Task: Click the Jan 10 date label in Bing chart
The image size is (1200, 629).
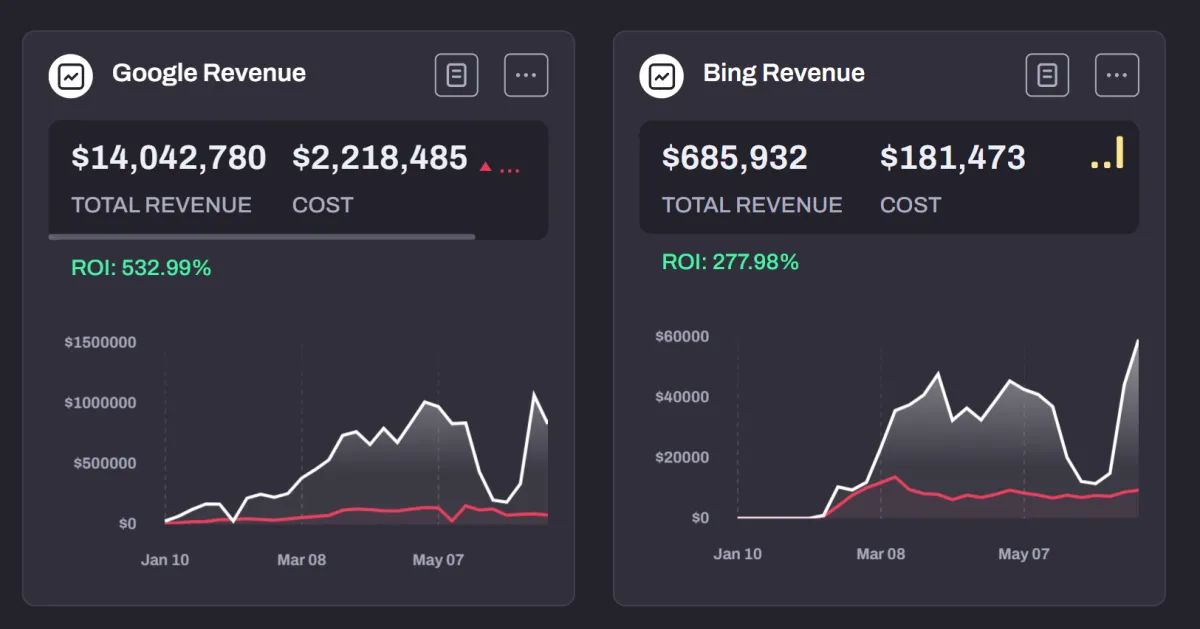Action: tap(738, 554)
